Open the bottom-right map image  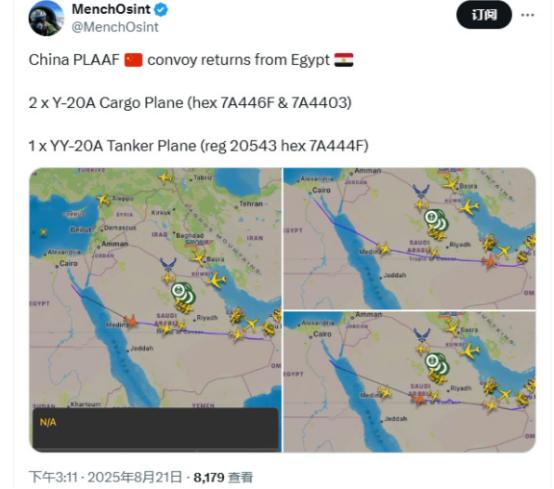[x=409, y=382]
